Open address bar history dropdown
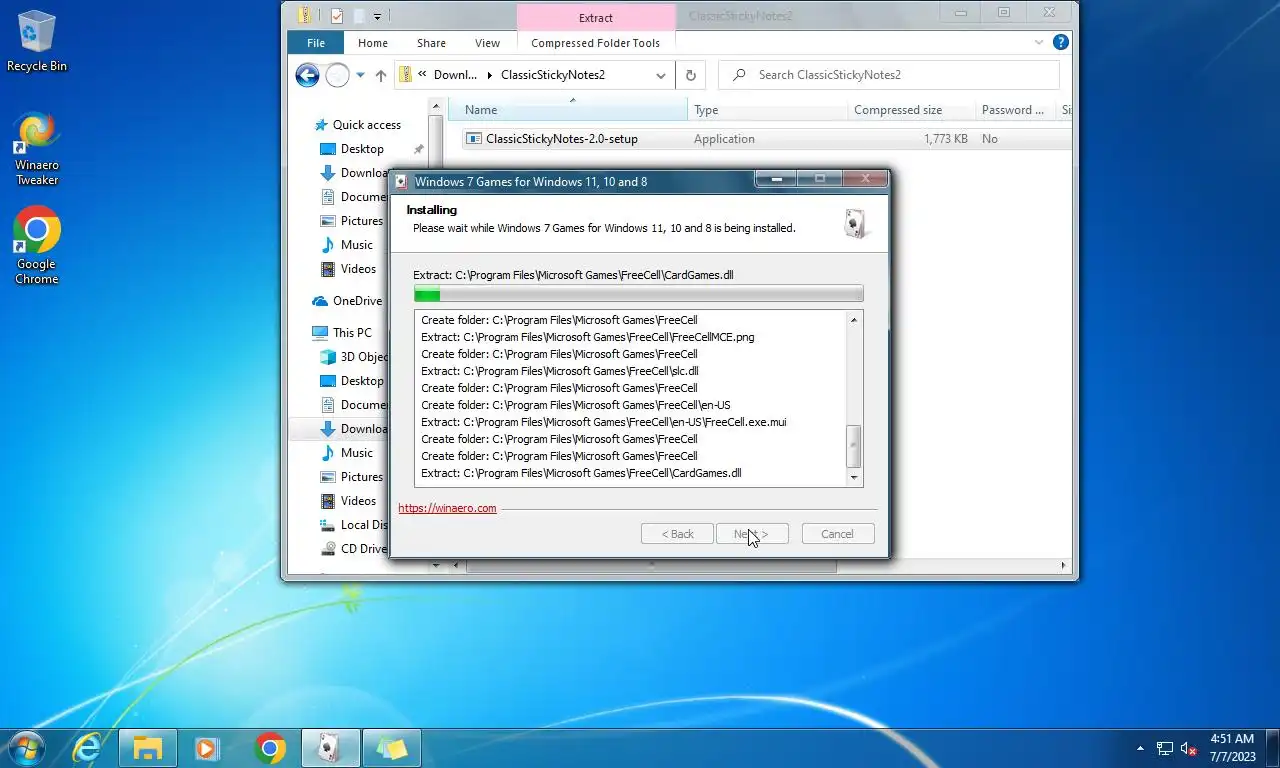This screenshot has height=768, width=1280. click(x=661, y=75)
